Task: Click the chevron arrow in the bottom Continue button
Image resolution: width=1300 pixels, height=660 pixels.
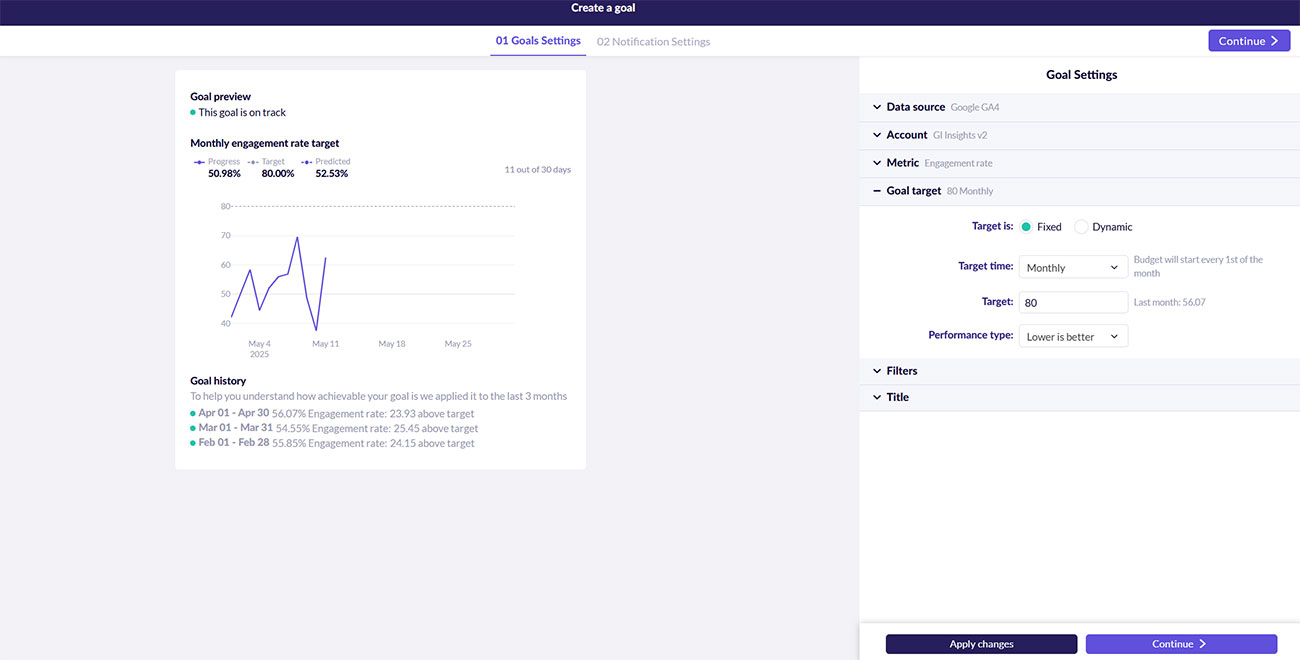Action: tap(1203, 644)
